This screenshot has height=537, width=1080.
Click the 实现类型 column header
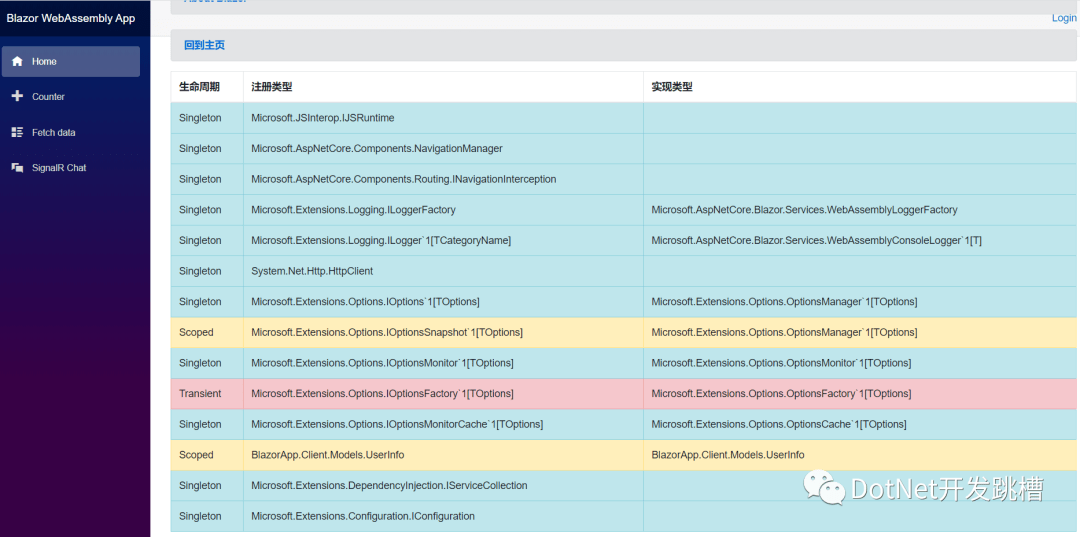(671, 87)
